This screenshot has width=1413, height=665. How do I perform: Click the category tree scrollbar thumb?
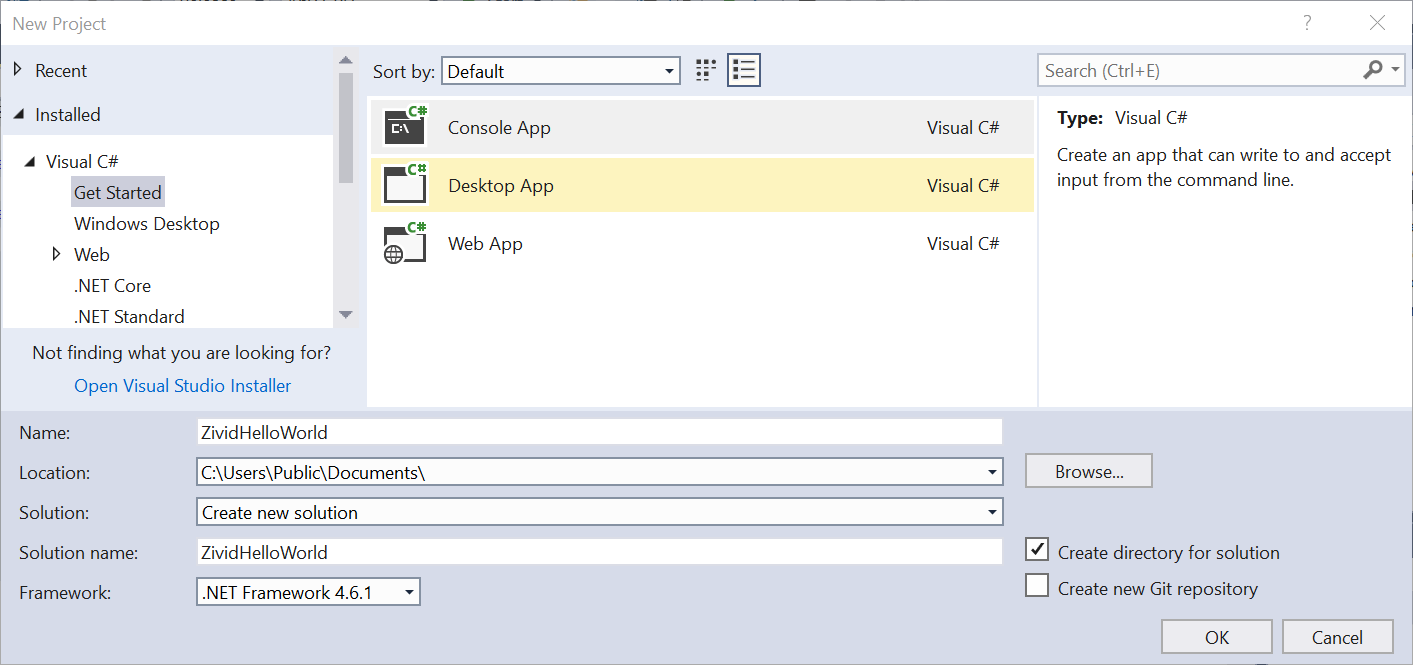[346, 128]
